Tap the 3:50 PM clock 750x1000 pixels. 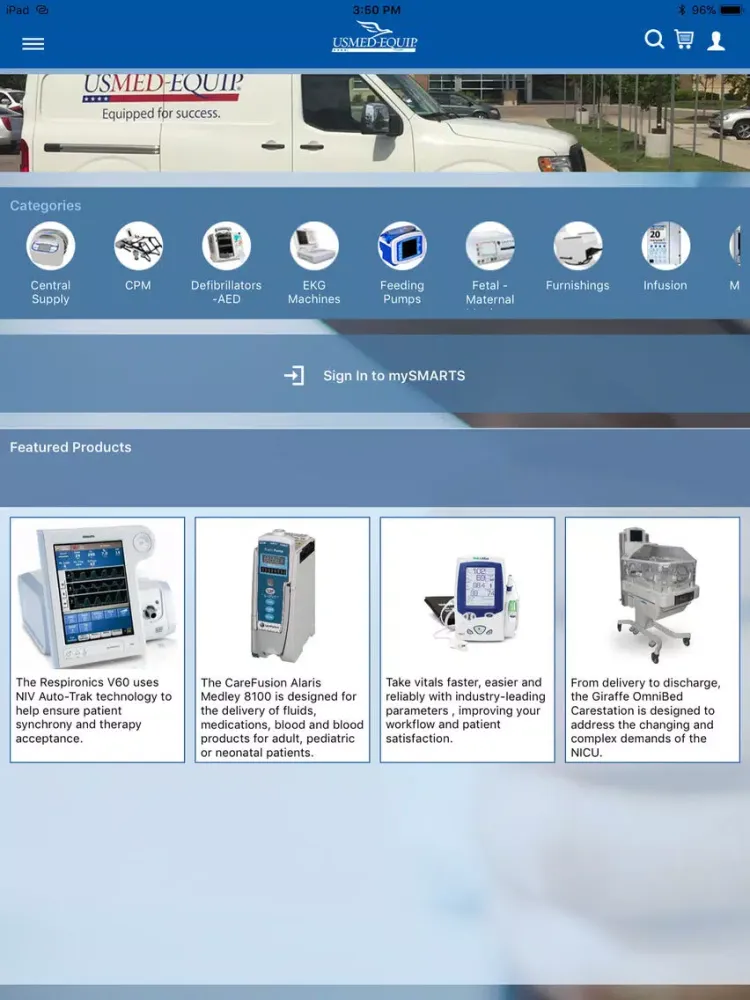(x=377, y=10)
